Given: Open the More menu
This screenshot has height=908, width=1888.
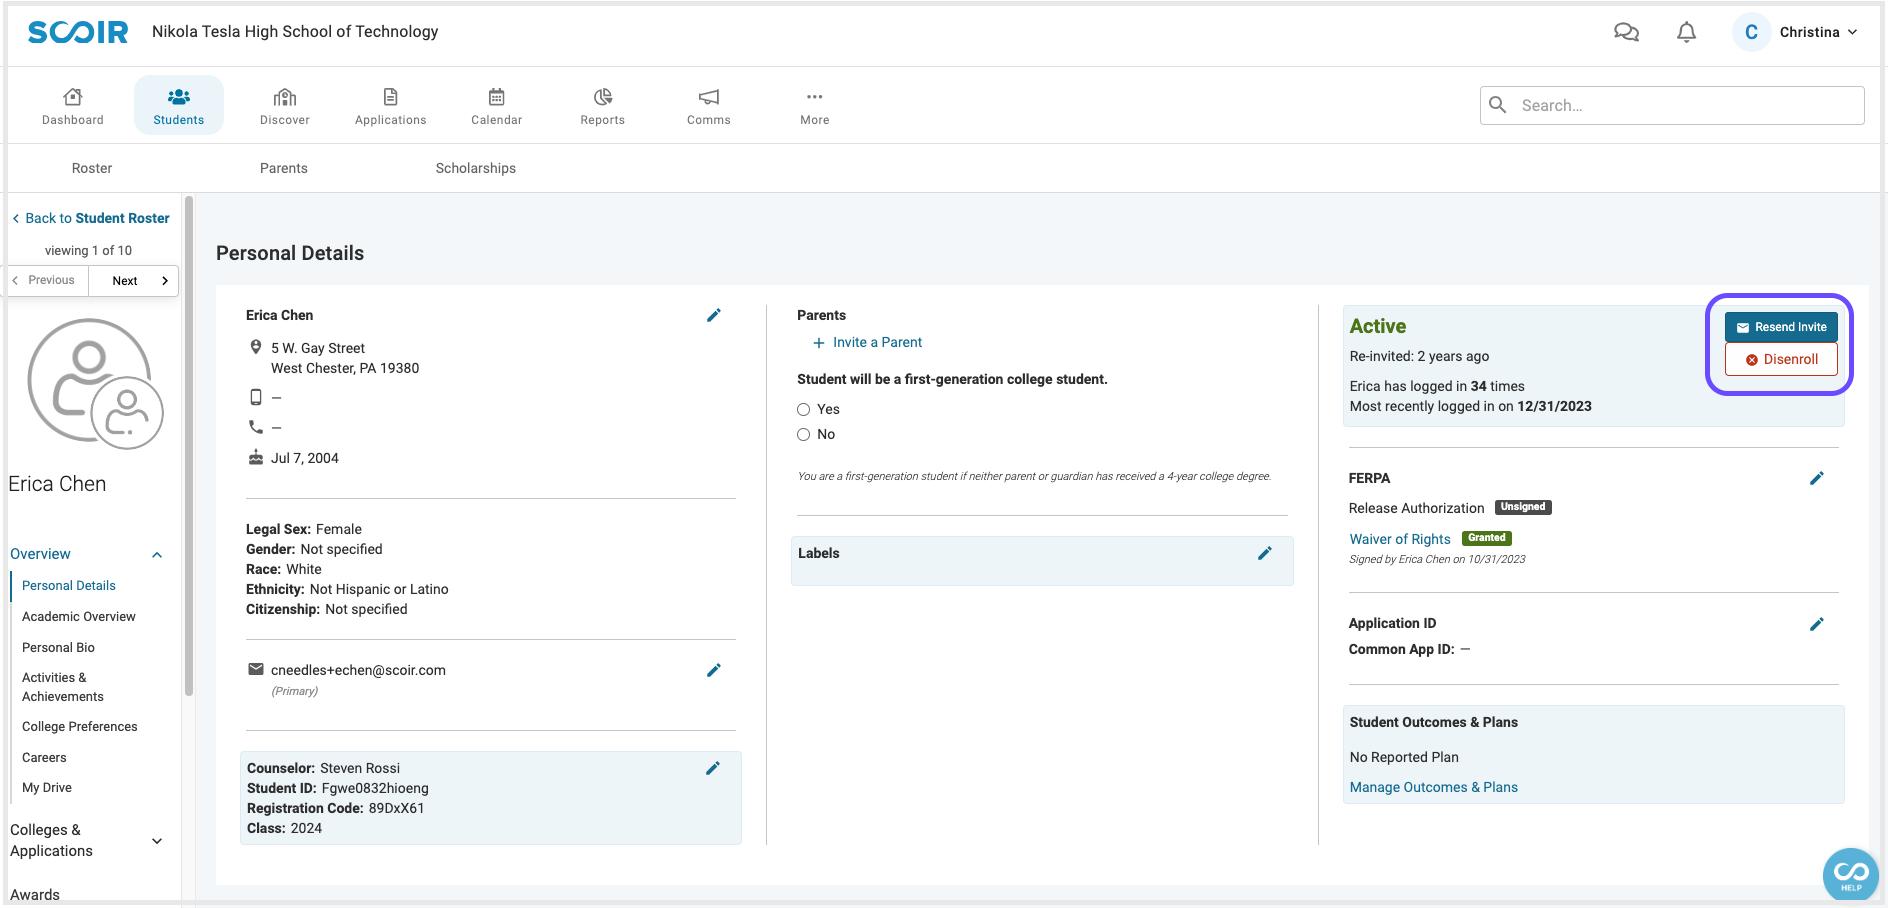Looking at the screenshot, I should coord(815,106).
